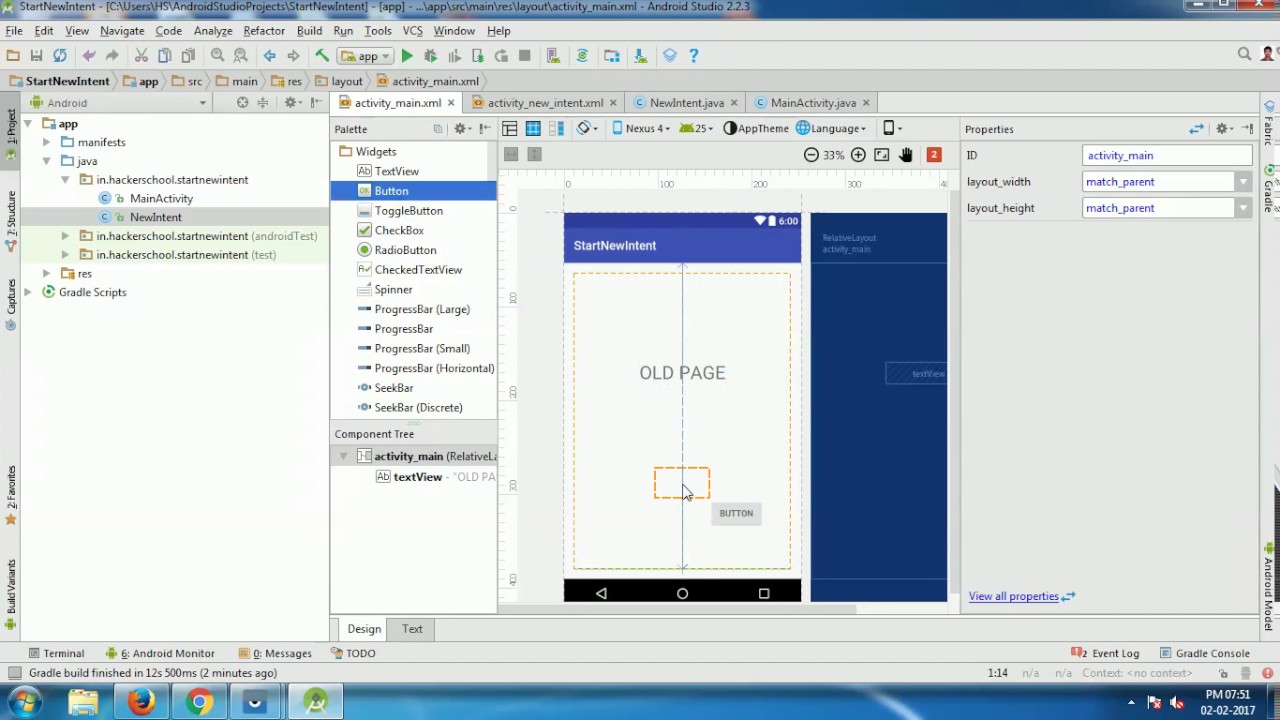
Task: Switch to the NewIntent.java tab
Action: [x=686, y=103]
